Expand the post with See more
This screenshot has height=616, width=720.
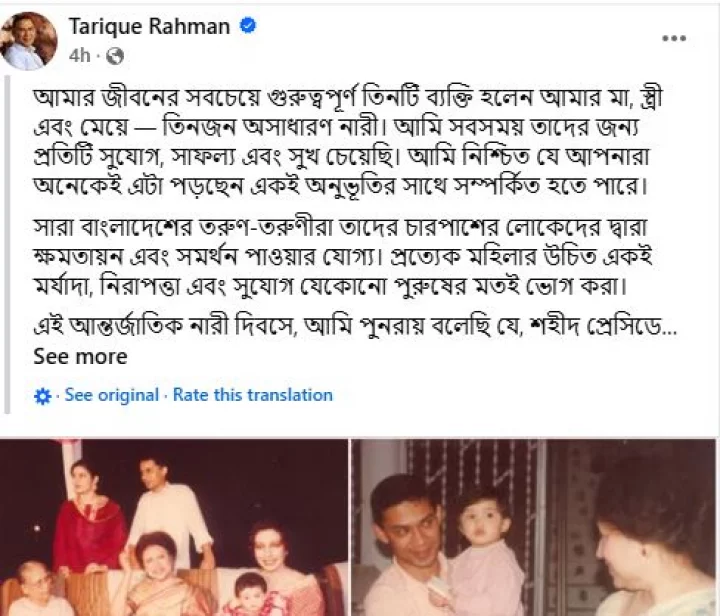point(80,357)
